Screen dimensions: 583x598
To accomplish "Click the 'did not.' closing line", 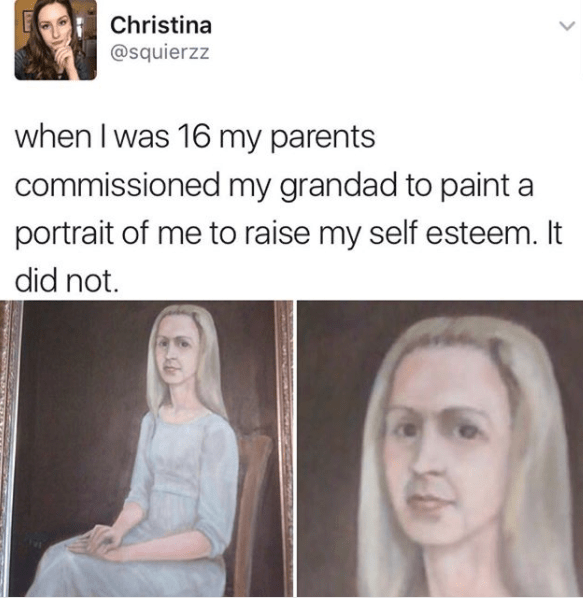I will tap(64, 280).
